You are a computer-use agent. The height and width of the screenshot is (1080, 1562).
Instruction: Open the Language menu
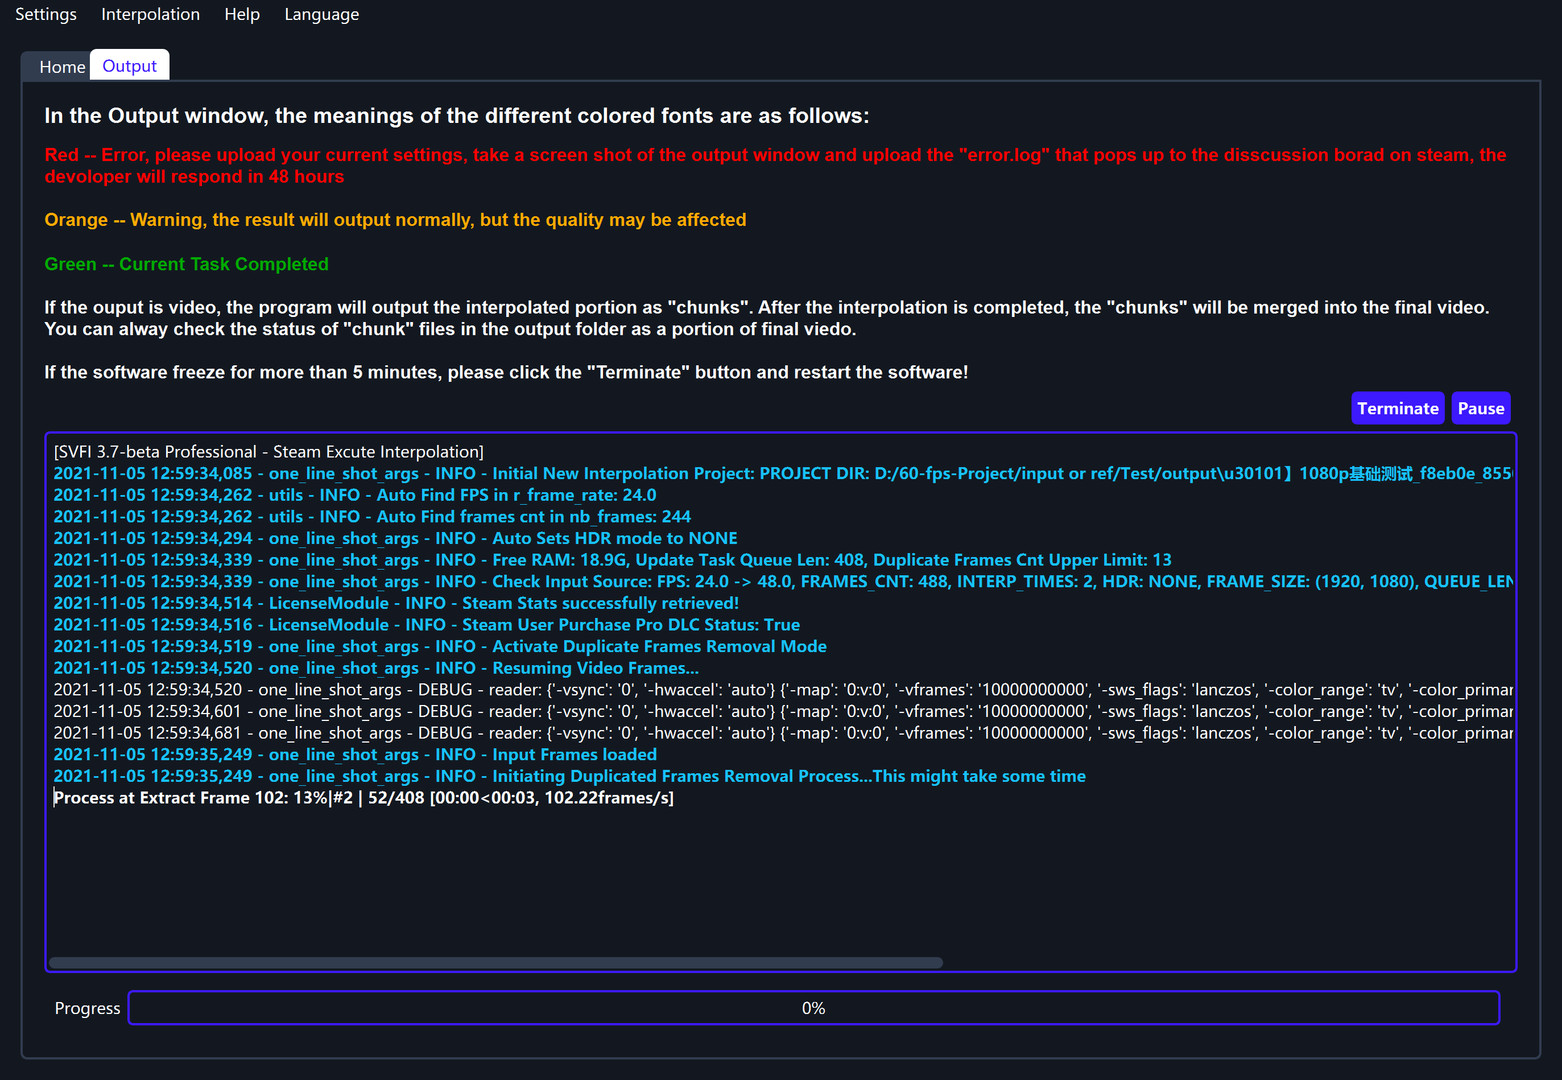click(x=321, y=14)
